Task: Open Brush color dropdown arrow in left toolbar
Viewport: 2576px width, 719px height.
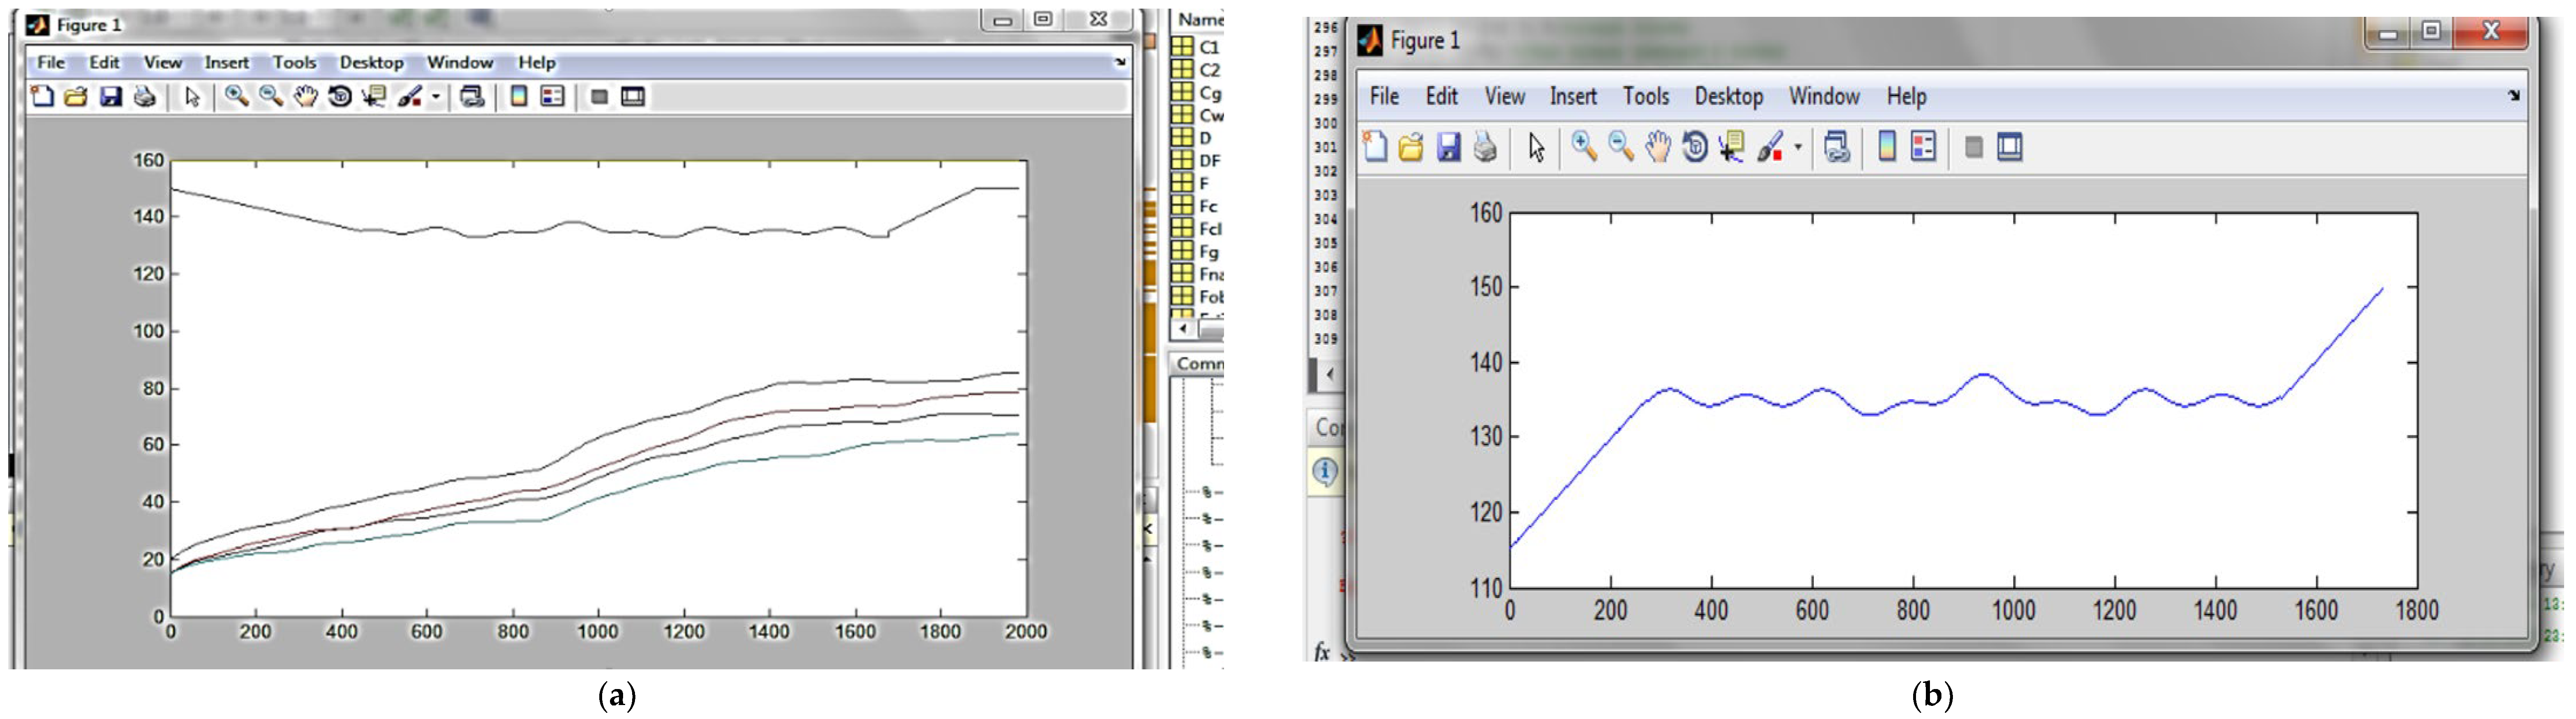Action: click(x=436, y=97)
